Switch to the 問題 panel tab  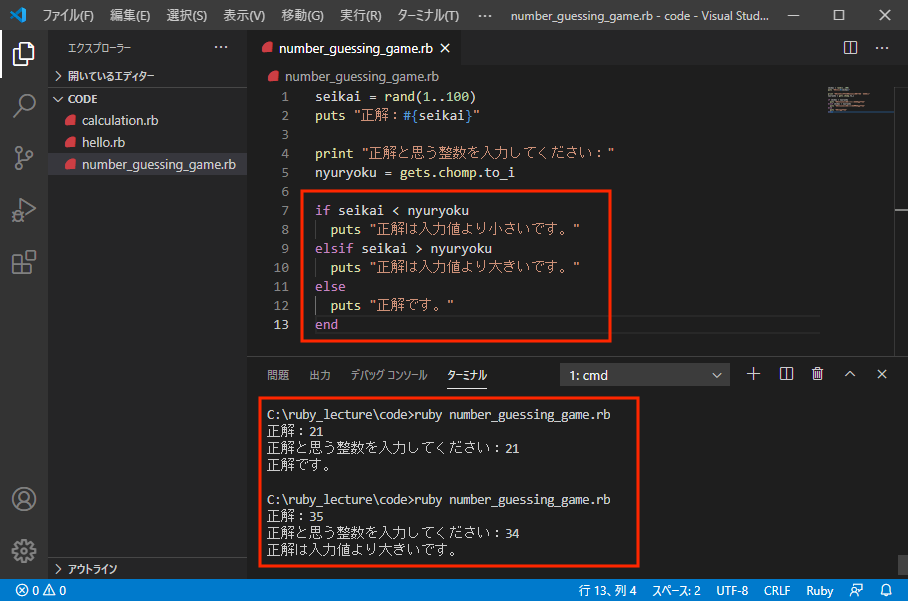pyautogui.click(x=278, y=375)
